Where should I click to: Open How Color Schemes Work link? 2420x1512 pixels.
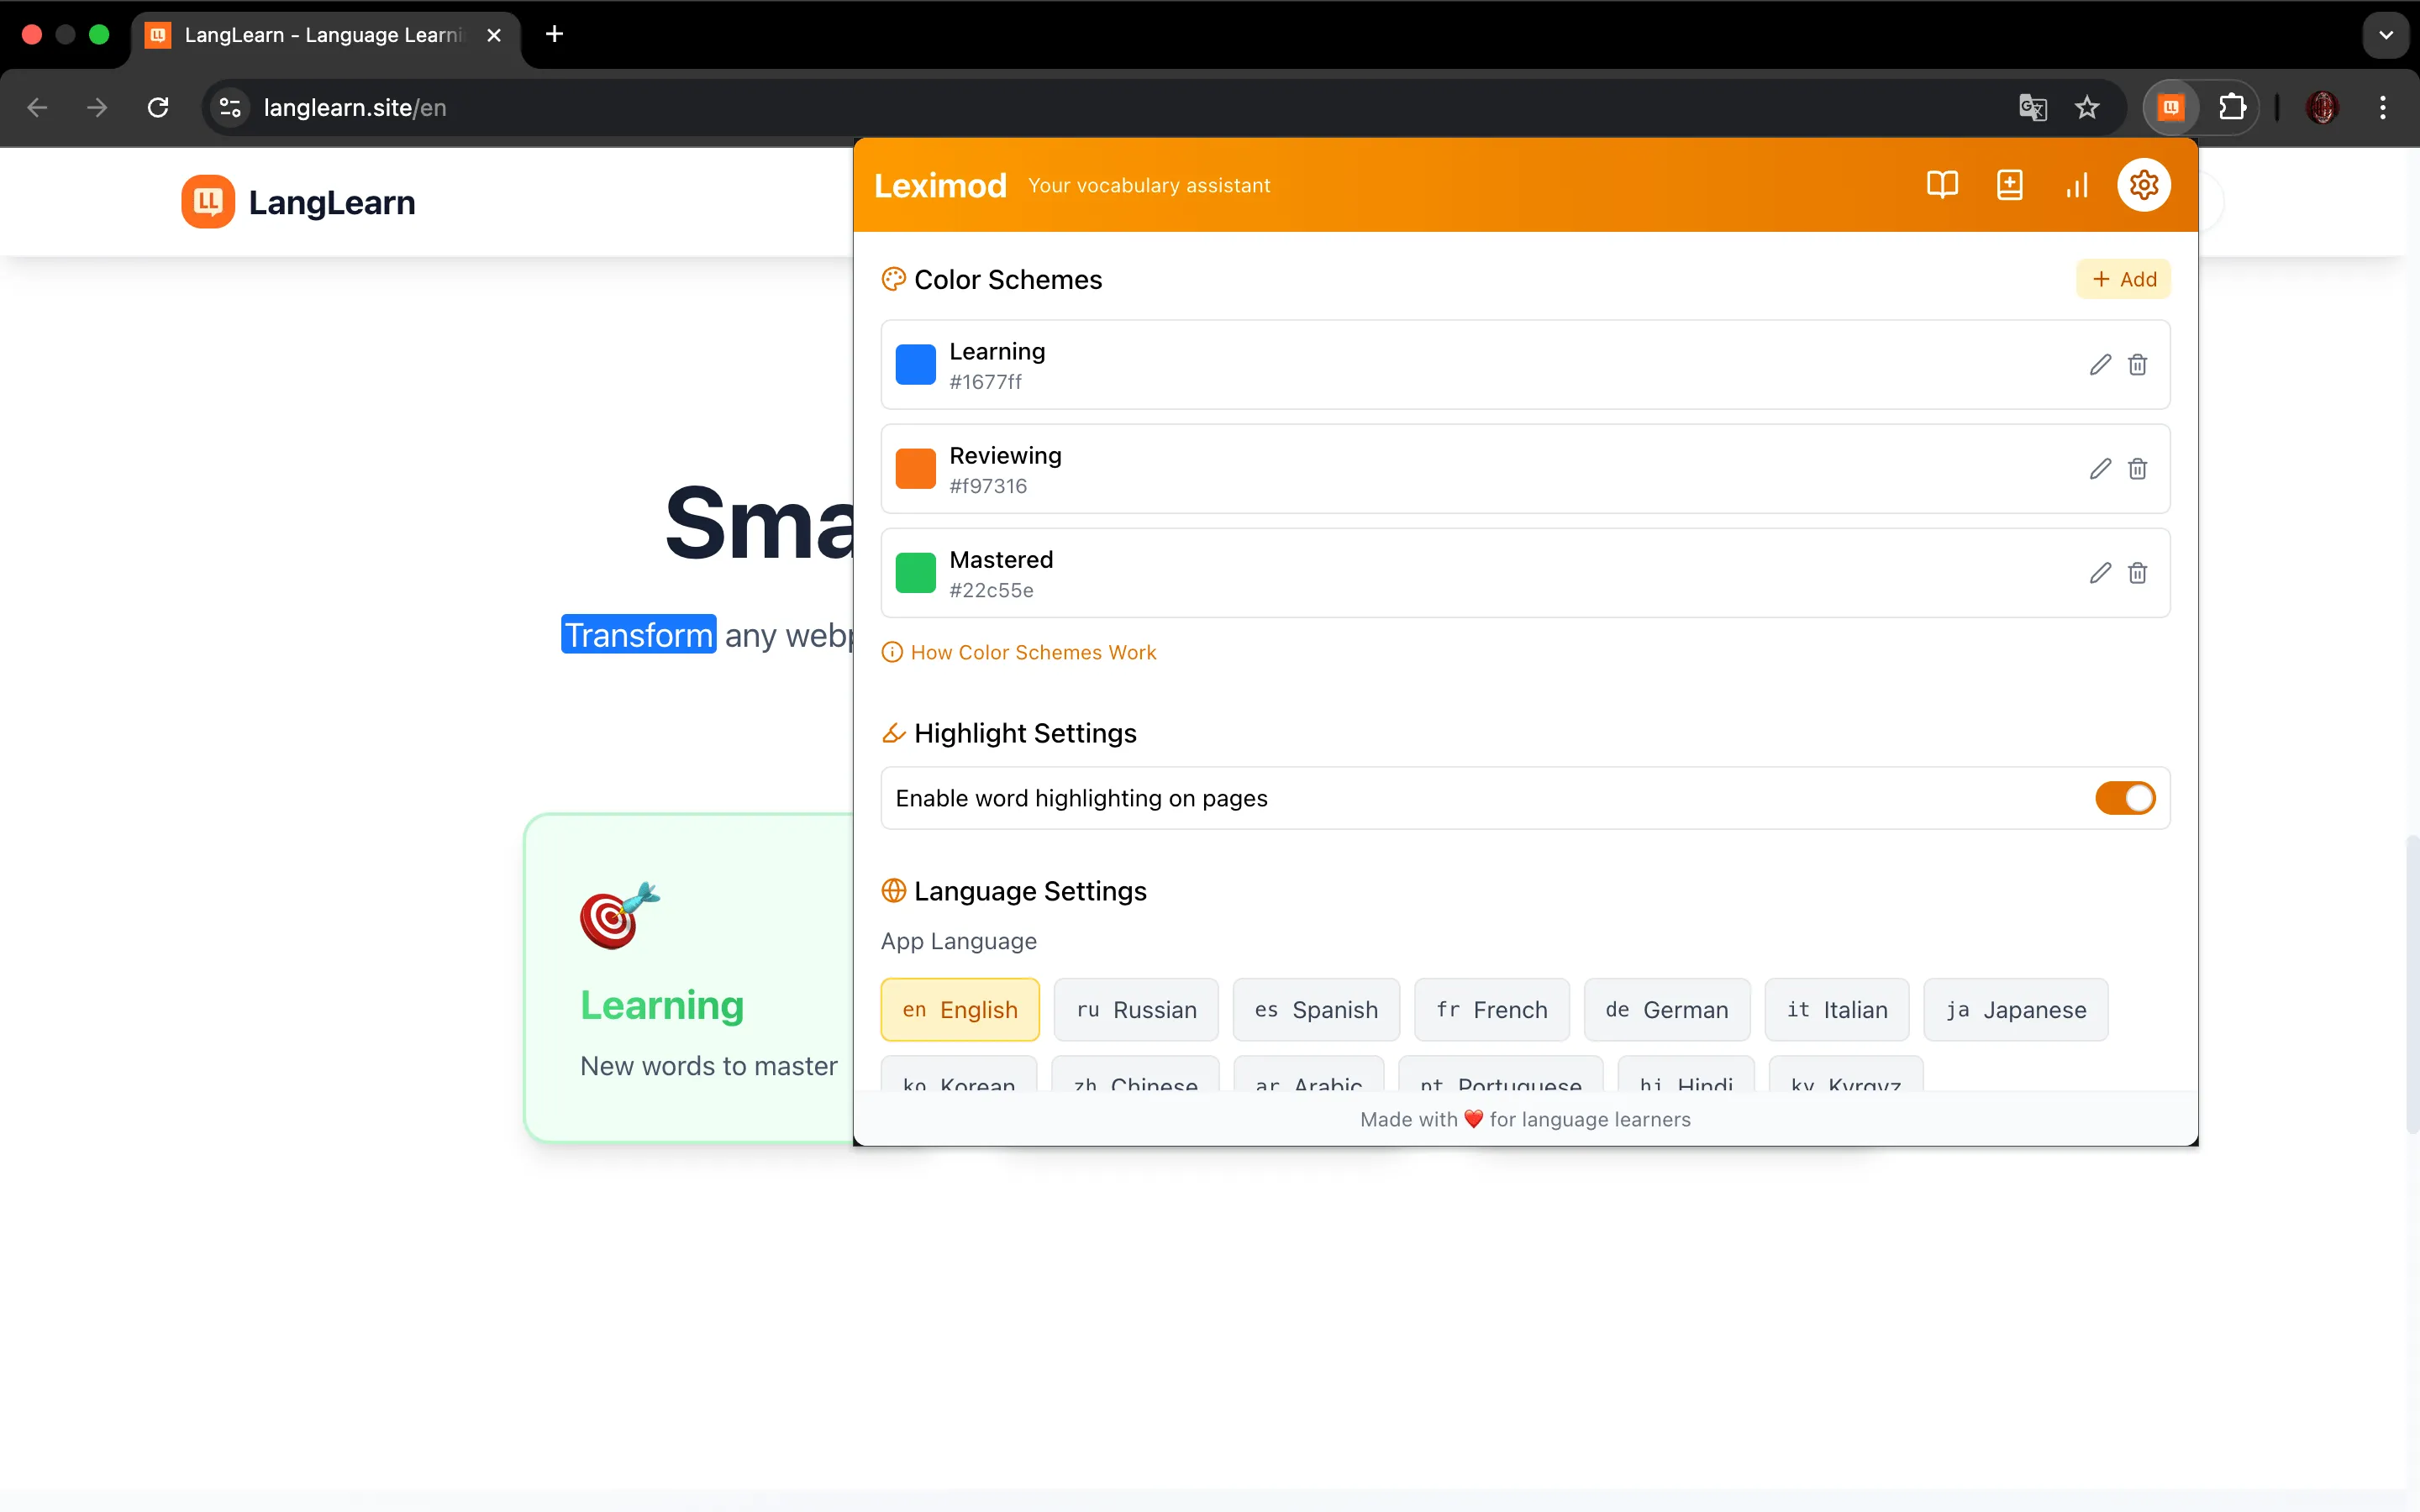[x=1032, y=653]
